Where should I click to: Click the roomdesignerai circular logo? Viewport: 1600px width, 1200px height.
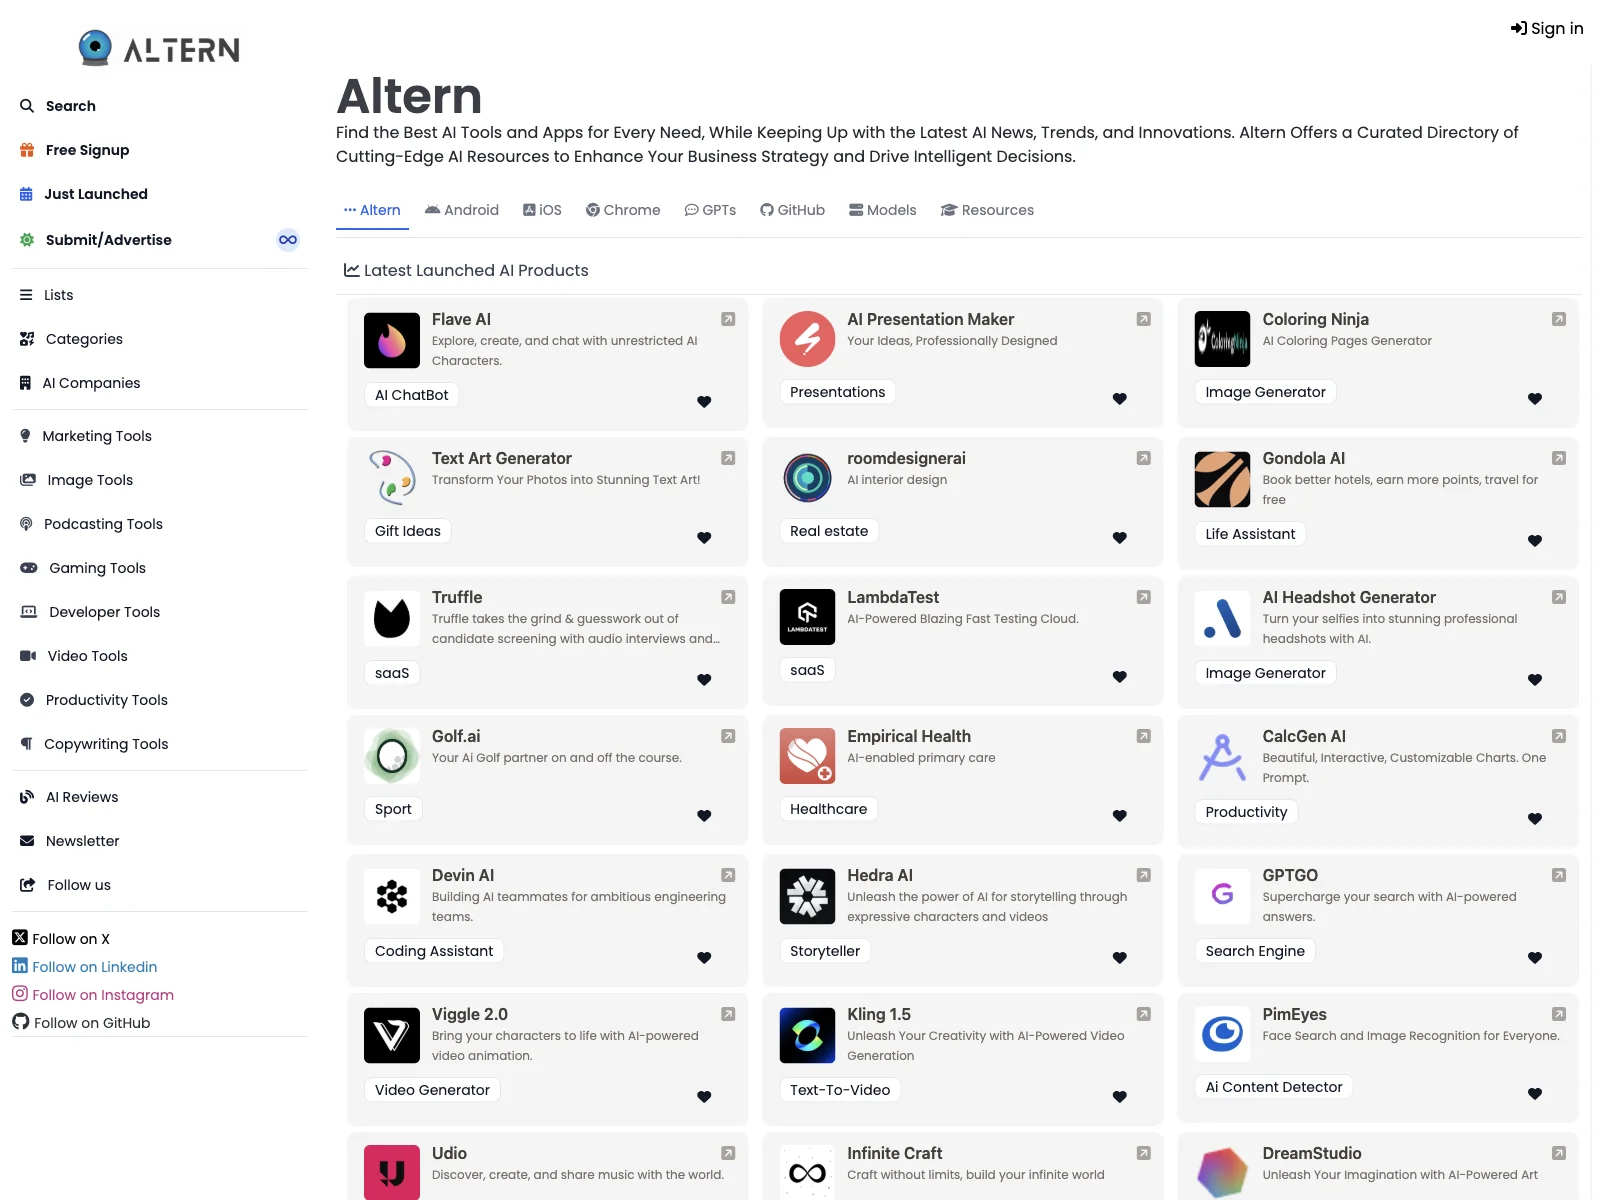point(807,478)
